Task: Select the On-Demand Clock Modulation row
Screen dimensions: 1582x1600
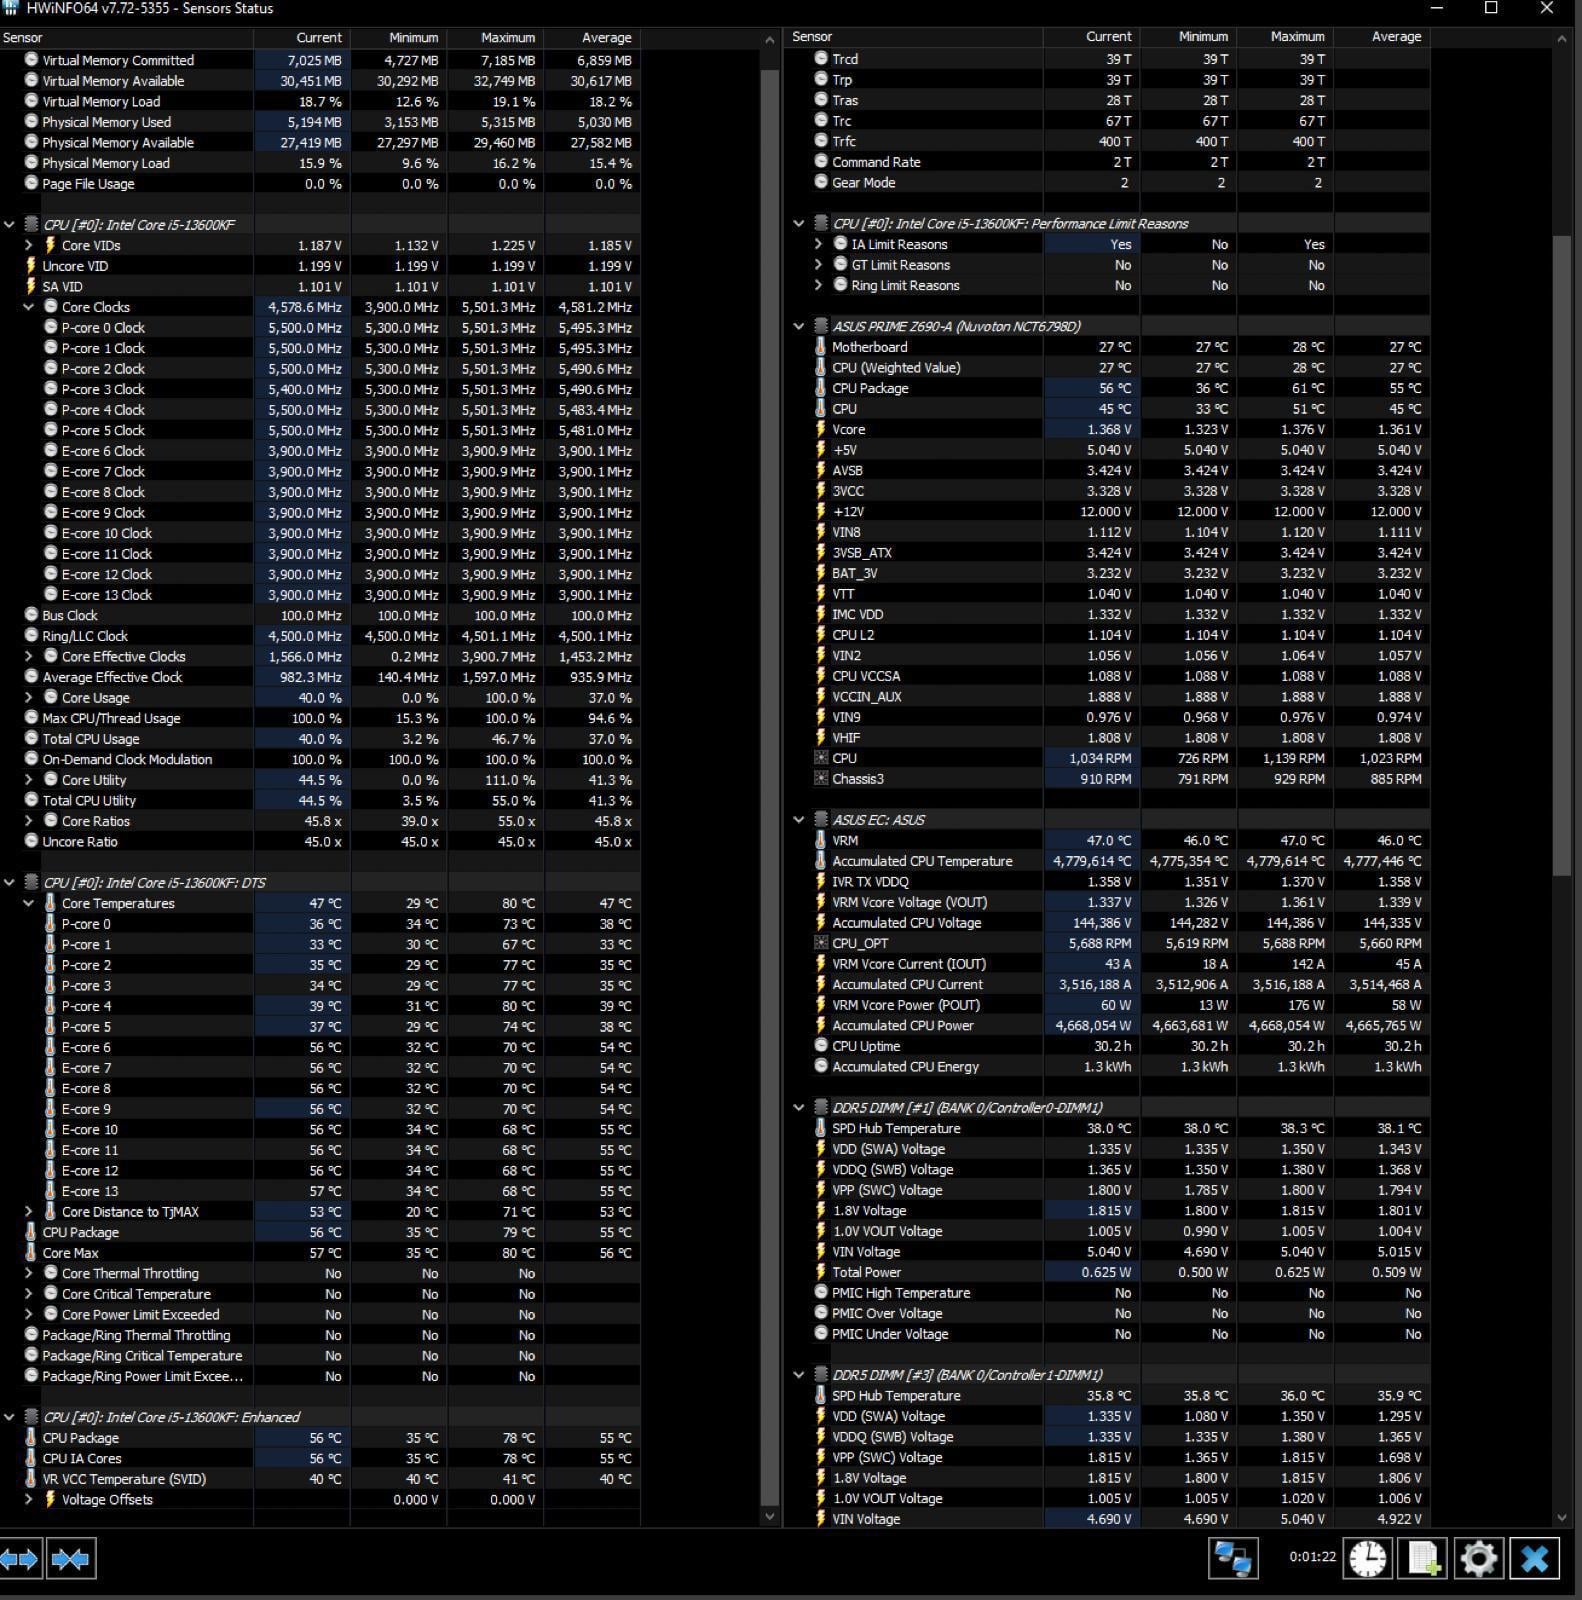Action: coord(320,759)
